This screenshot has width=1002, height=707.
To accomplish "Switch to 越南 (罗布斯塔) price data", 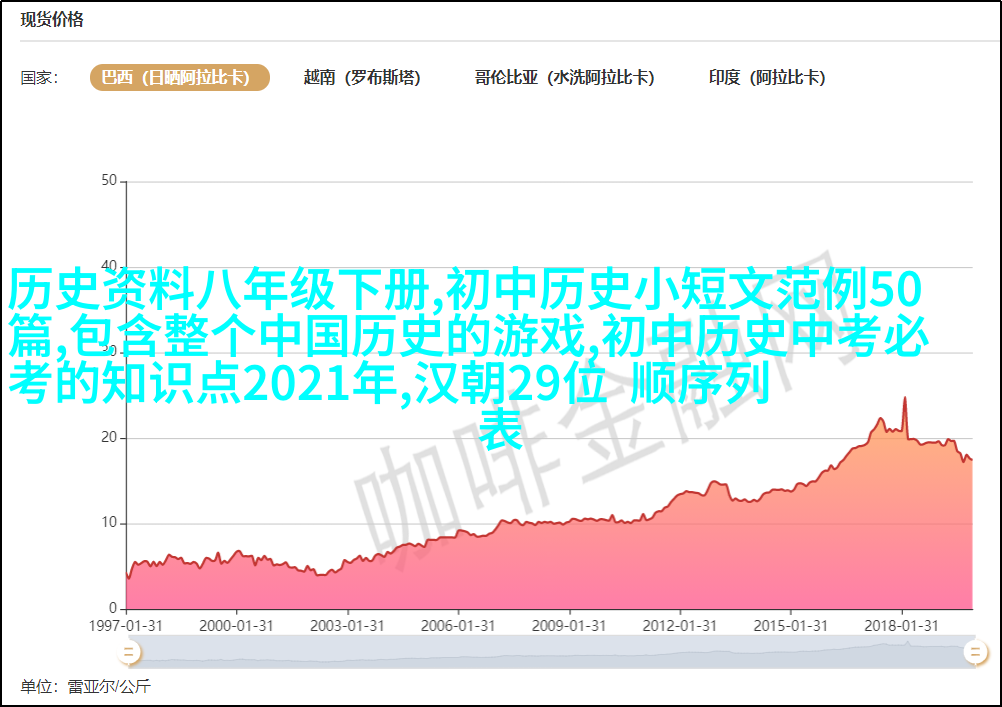I will click(362, 77).
